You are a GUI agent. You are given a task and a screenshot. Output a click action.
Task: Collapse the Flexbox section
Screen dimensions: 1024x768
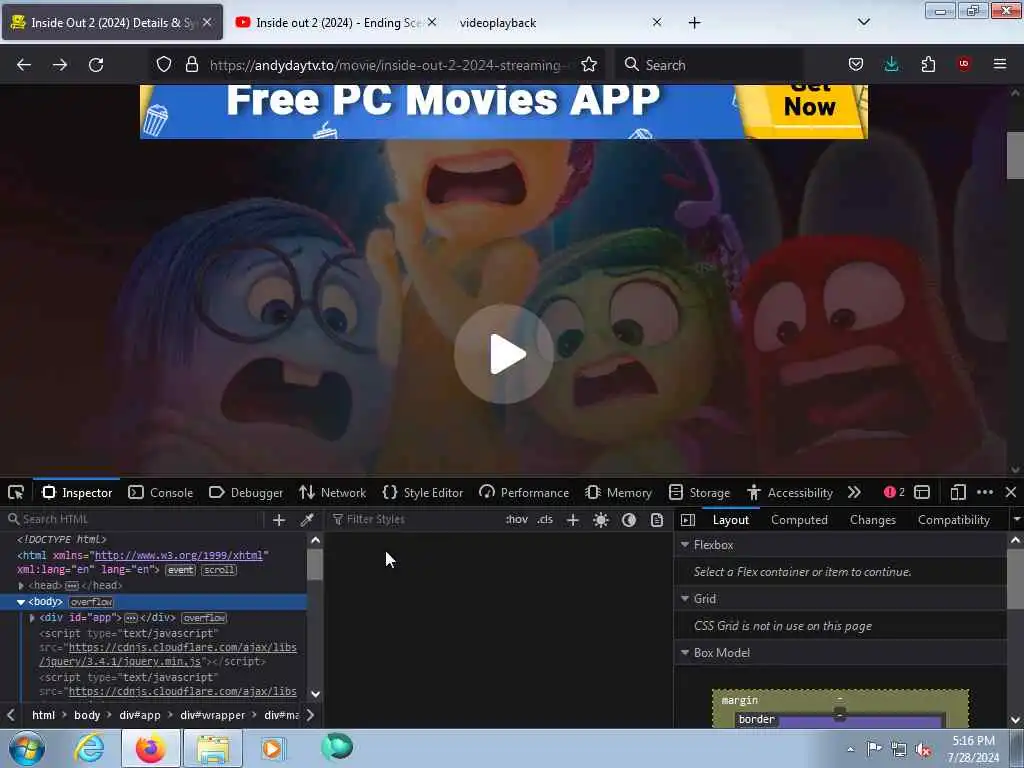coord(685,545)
